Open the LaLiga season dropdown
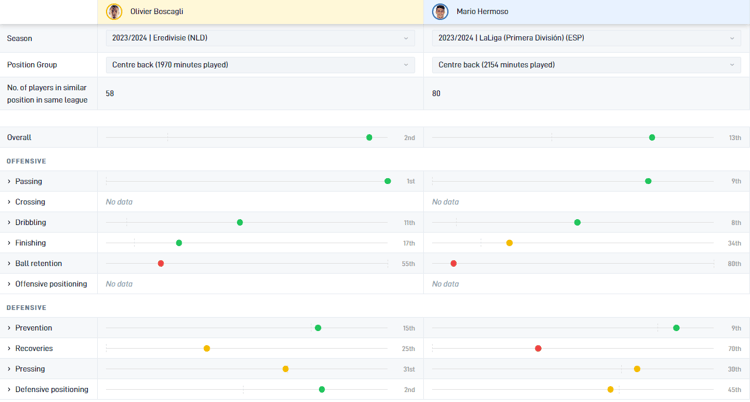This screenshot has width=750, height=402. [586, 38]
